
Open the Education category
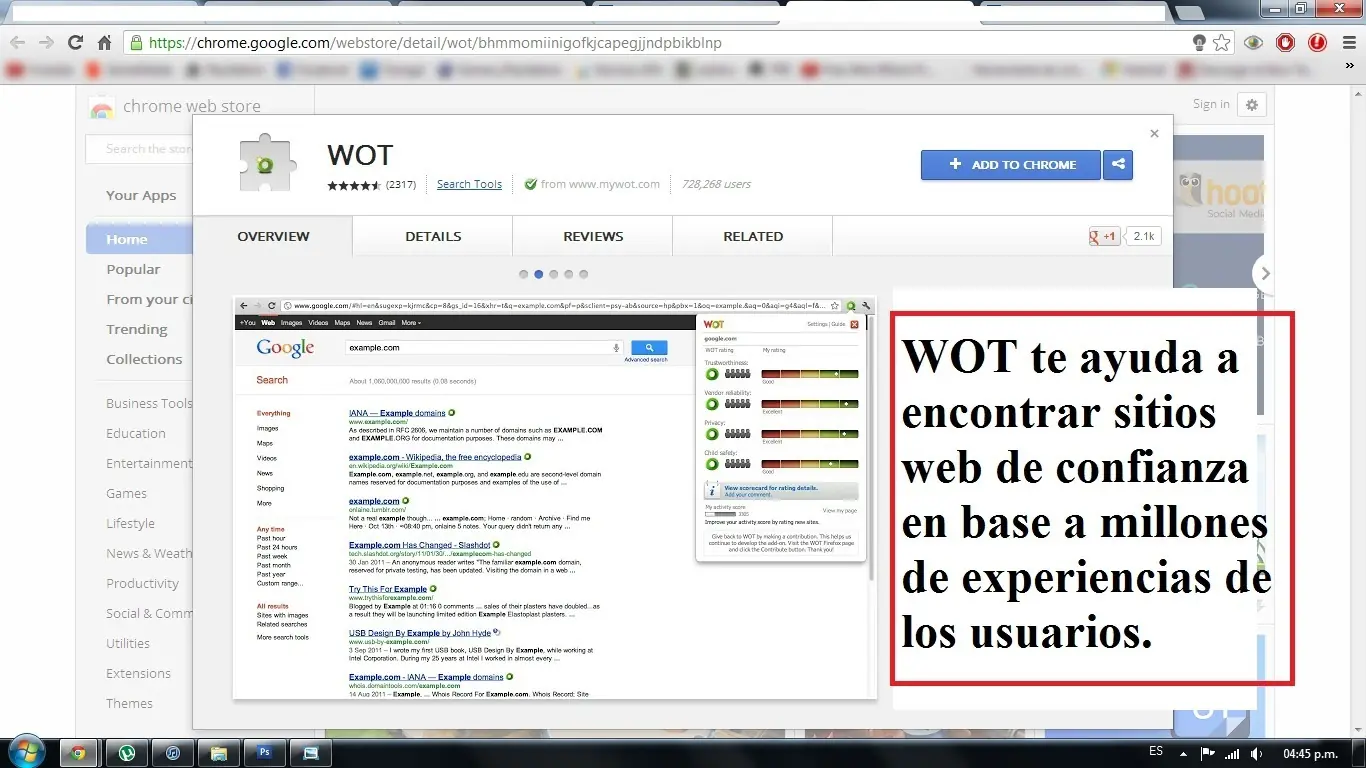click(136, 433)
